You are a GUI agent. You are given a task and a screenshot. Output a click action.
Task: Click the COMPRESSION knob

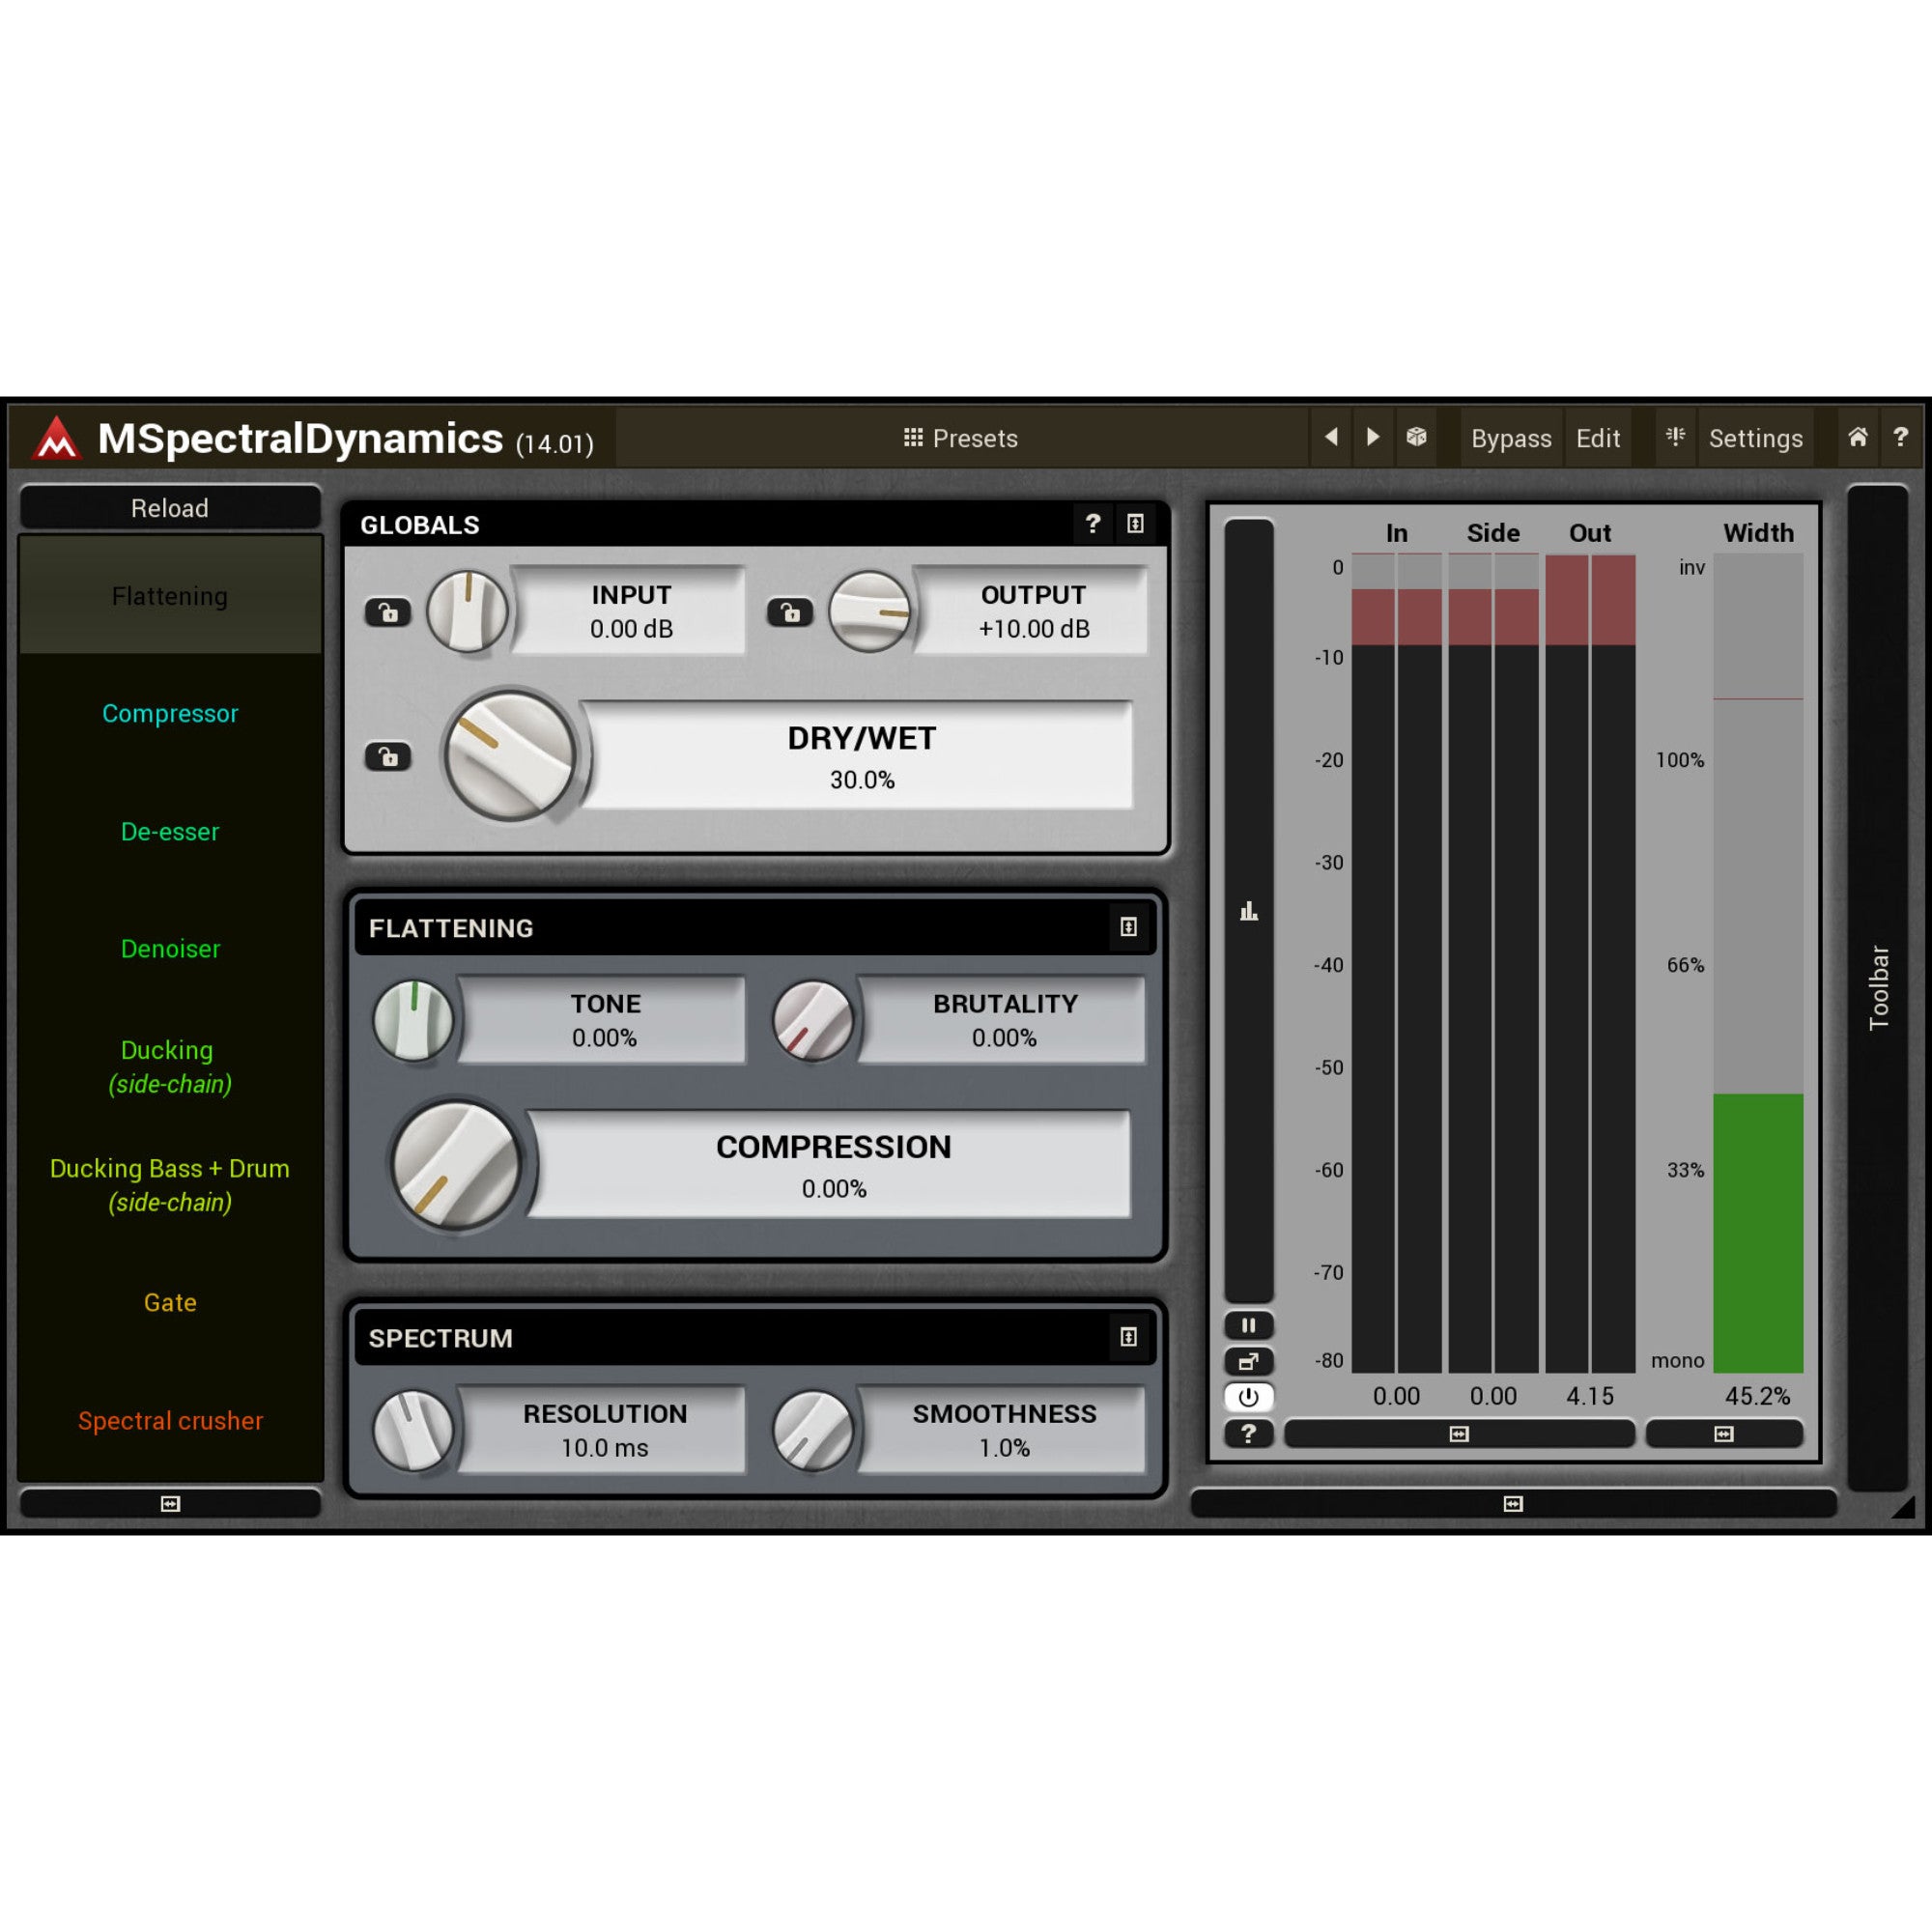tap(456, 1165)
